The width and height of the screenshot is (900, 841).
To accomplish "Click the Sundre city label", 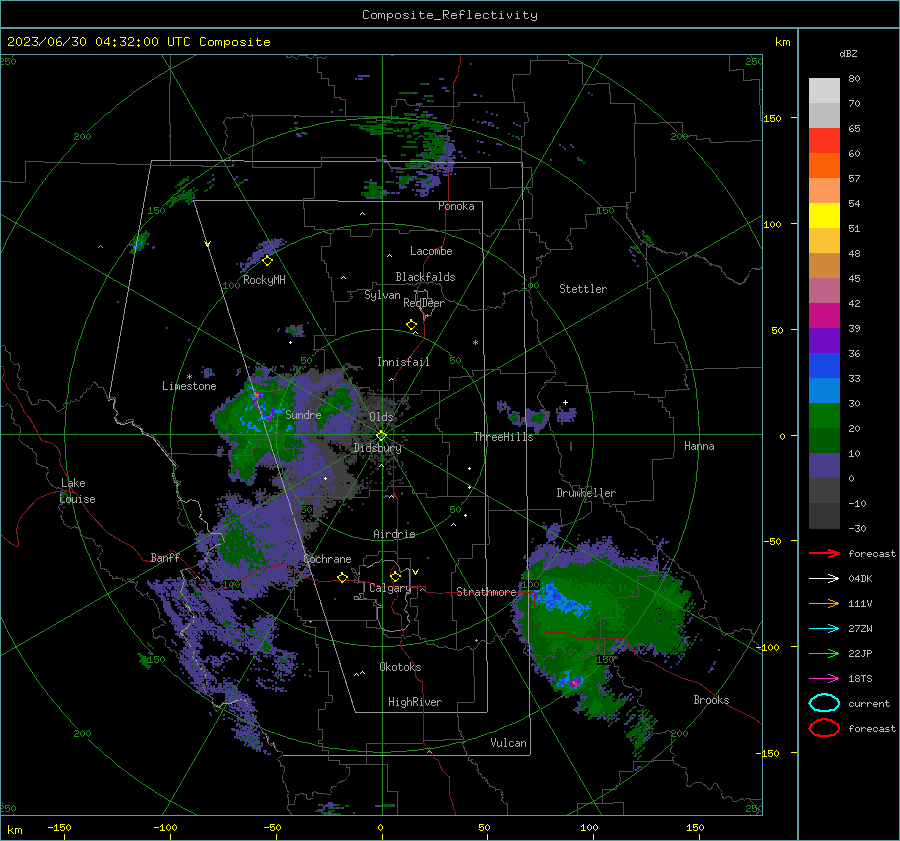I will coord(303,414).
